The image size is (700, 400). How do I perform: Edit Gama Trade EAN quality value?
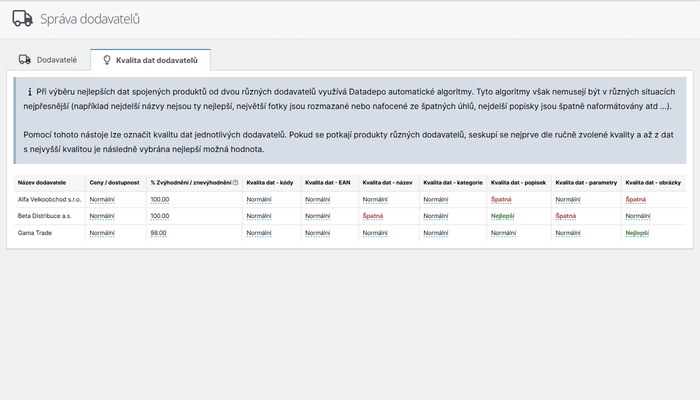click(317, 233)
